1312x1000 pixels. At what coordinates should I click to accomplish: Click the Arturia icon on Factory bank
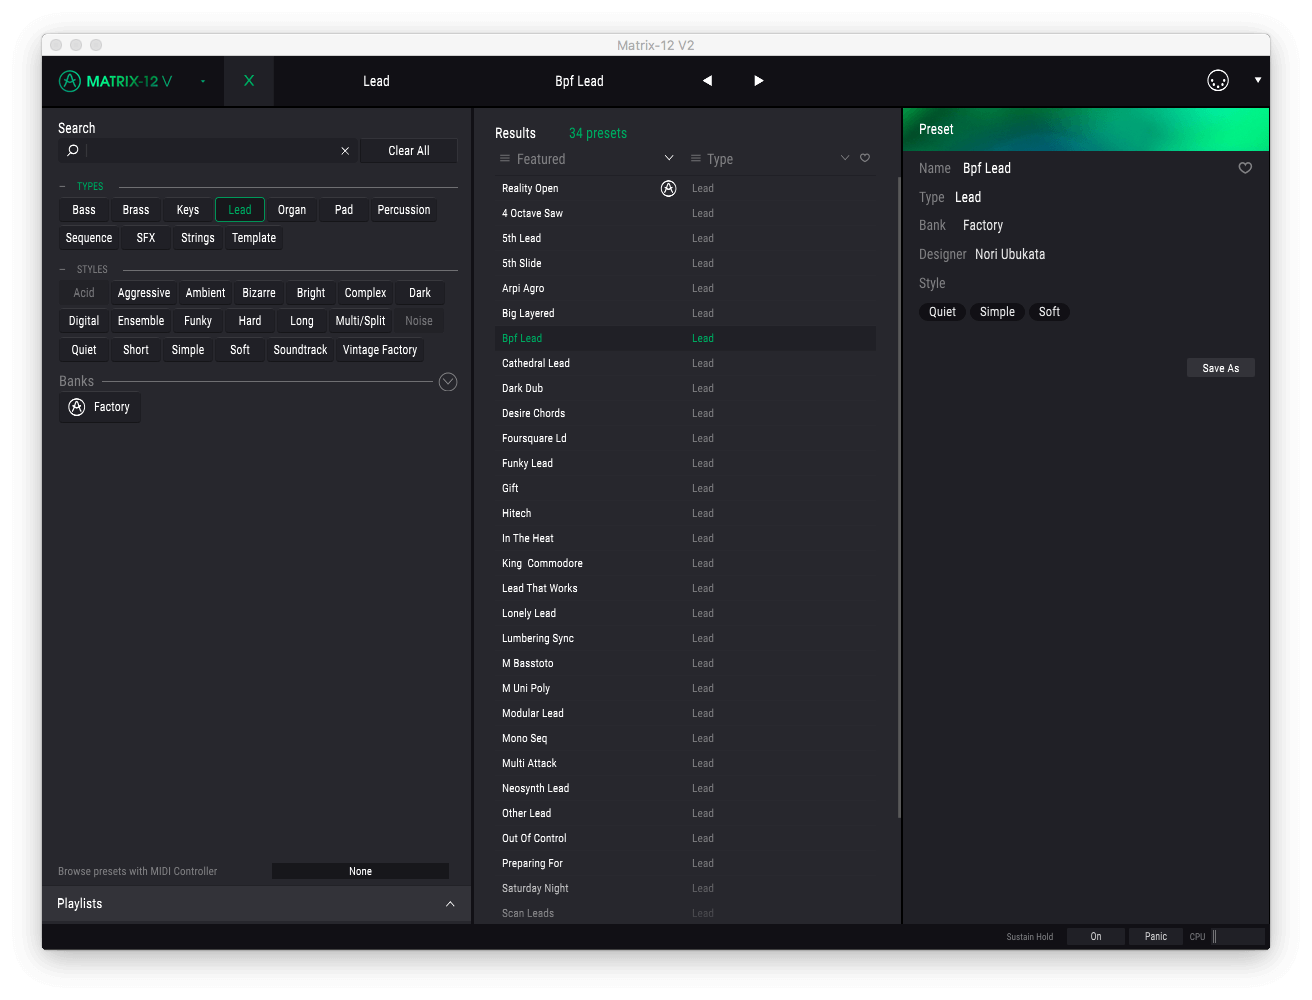coord(77,407)
